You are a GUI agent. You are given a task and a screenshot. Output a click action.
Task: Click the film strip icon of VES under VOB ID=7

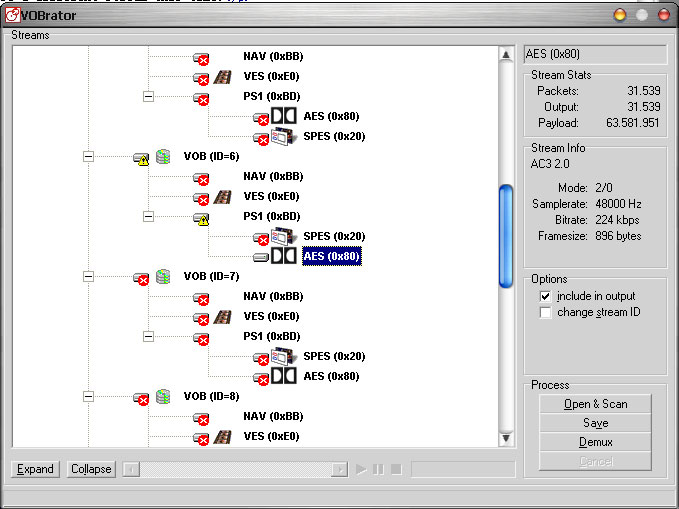(x=222, y=317)
